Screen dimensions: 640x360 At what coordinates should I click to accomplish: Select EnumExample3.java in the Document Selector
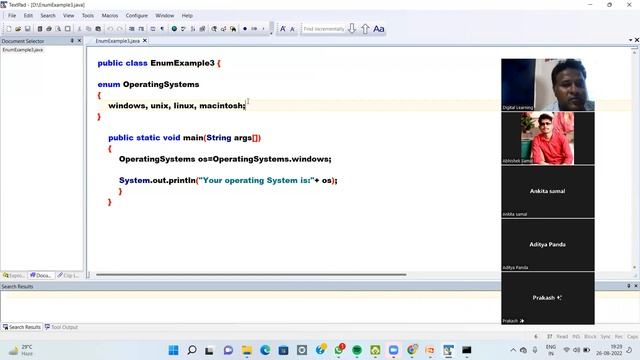tap(22, 50)
